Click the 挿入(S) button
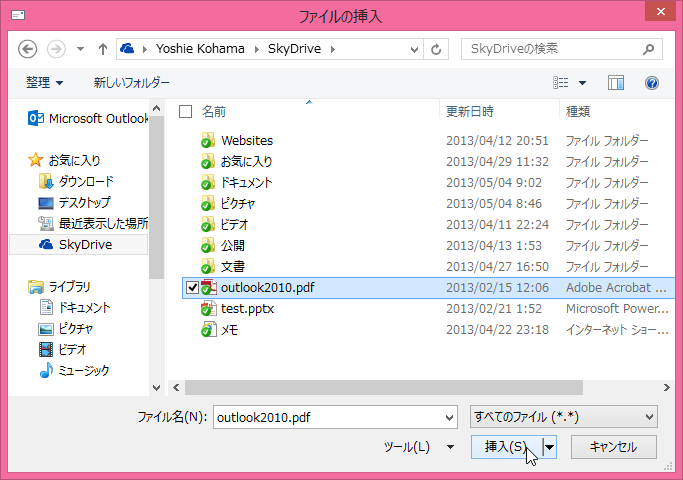This screenshot has height=480, width=683. (x=507, y=447)
